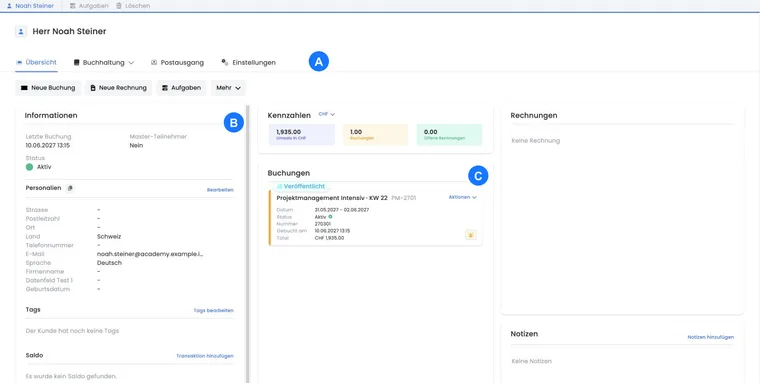760x383 pixels.
Task: Click the person avatar beside Herr Noah Steiner
Action: coord(21,32)
